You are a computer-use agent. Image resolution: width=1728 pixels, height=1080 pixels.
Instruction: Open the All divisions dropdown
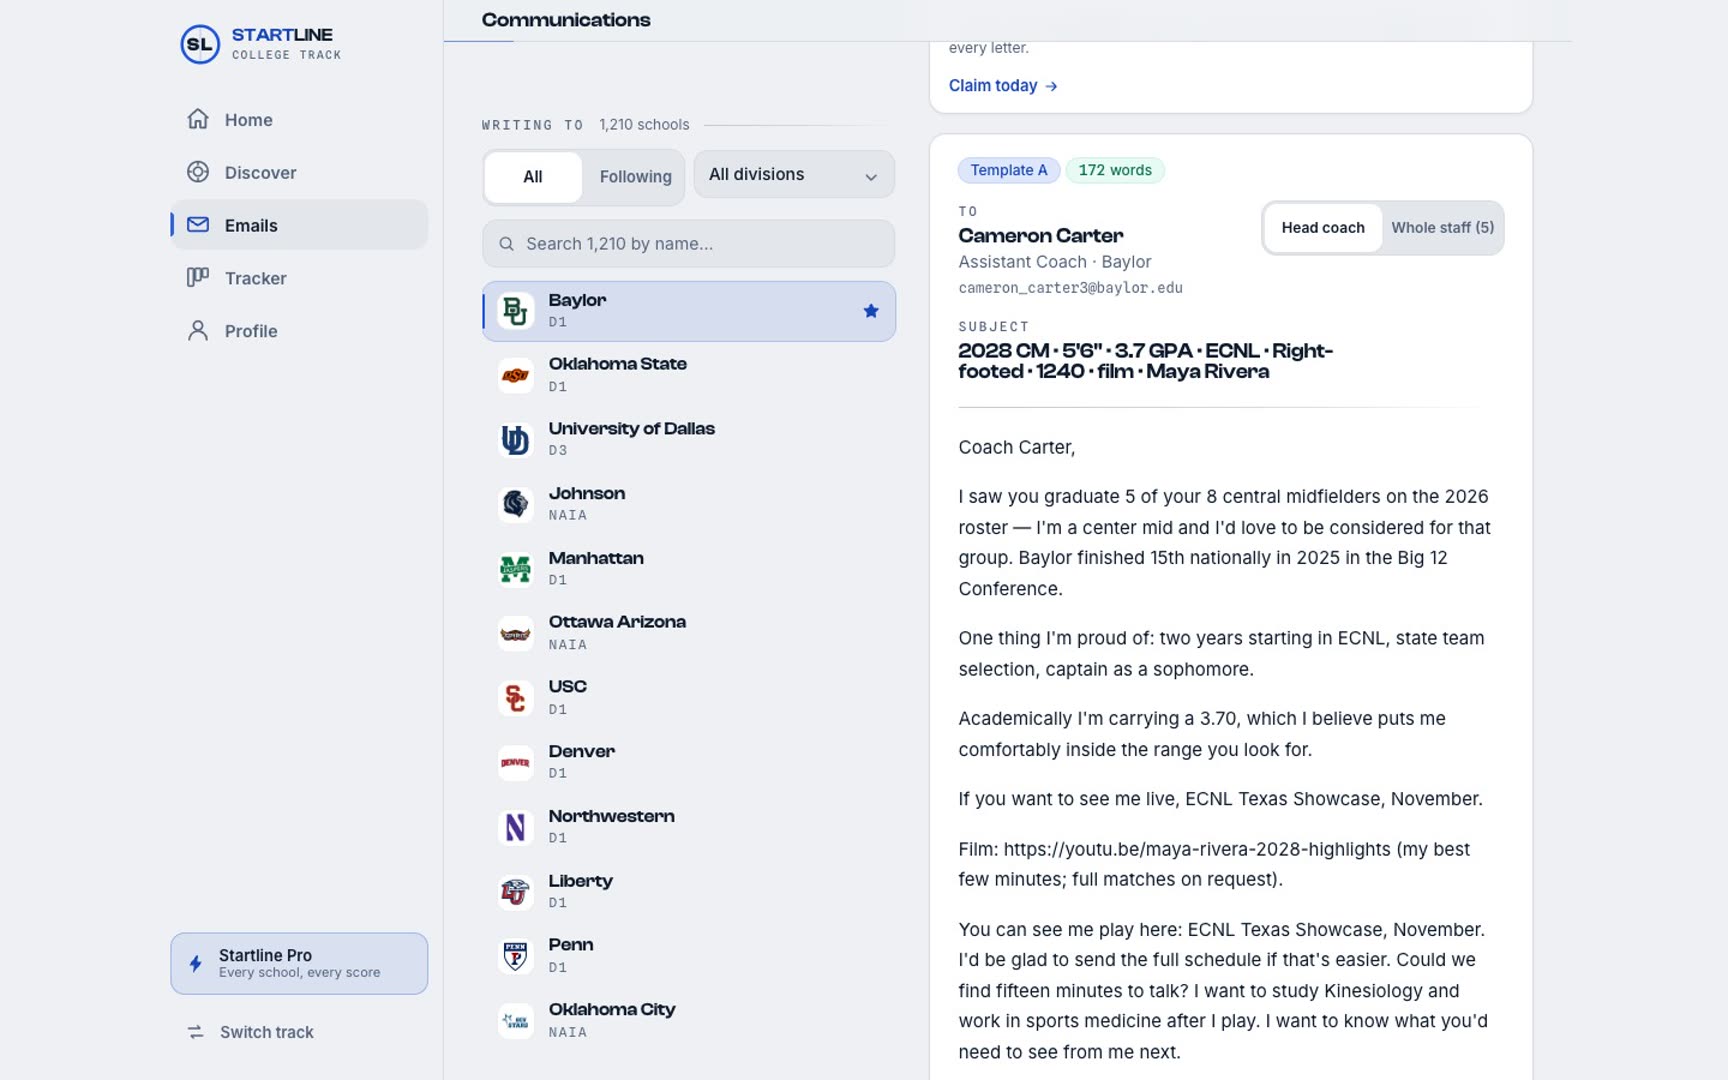pyautogui.click(x=794, y=175)
